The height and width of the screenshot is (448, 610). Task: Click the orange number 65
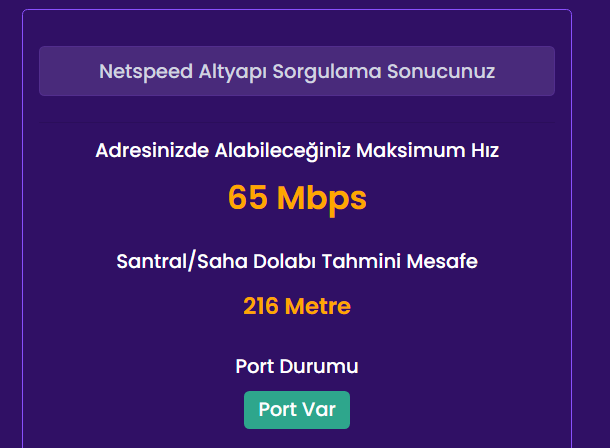pos(248,198)
